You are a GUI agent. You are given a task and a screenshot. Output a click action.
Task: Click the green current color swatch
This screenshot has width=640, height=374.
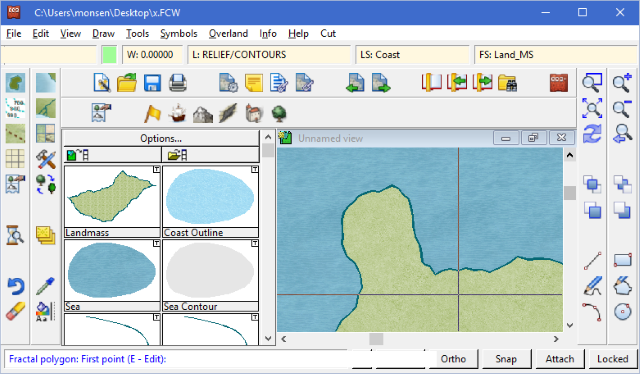click(x=109, y=55)
